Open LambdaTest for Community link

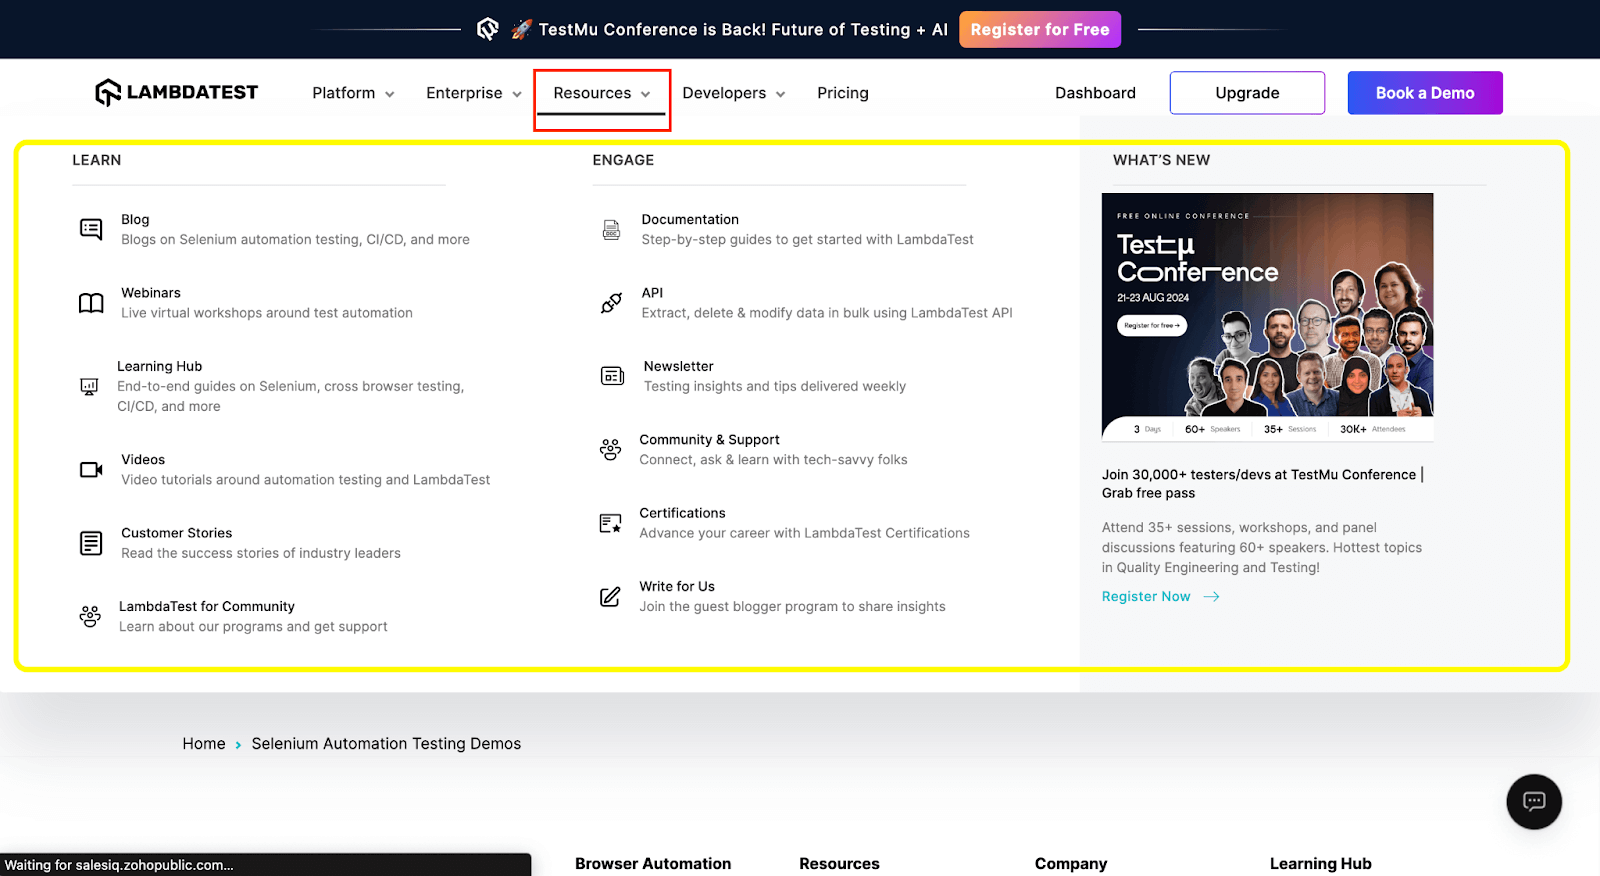point(207,607)
